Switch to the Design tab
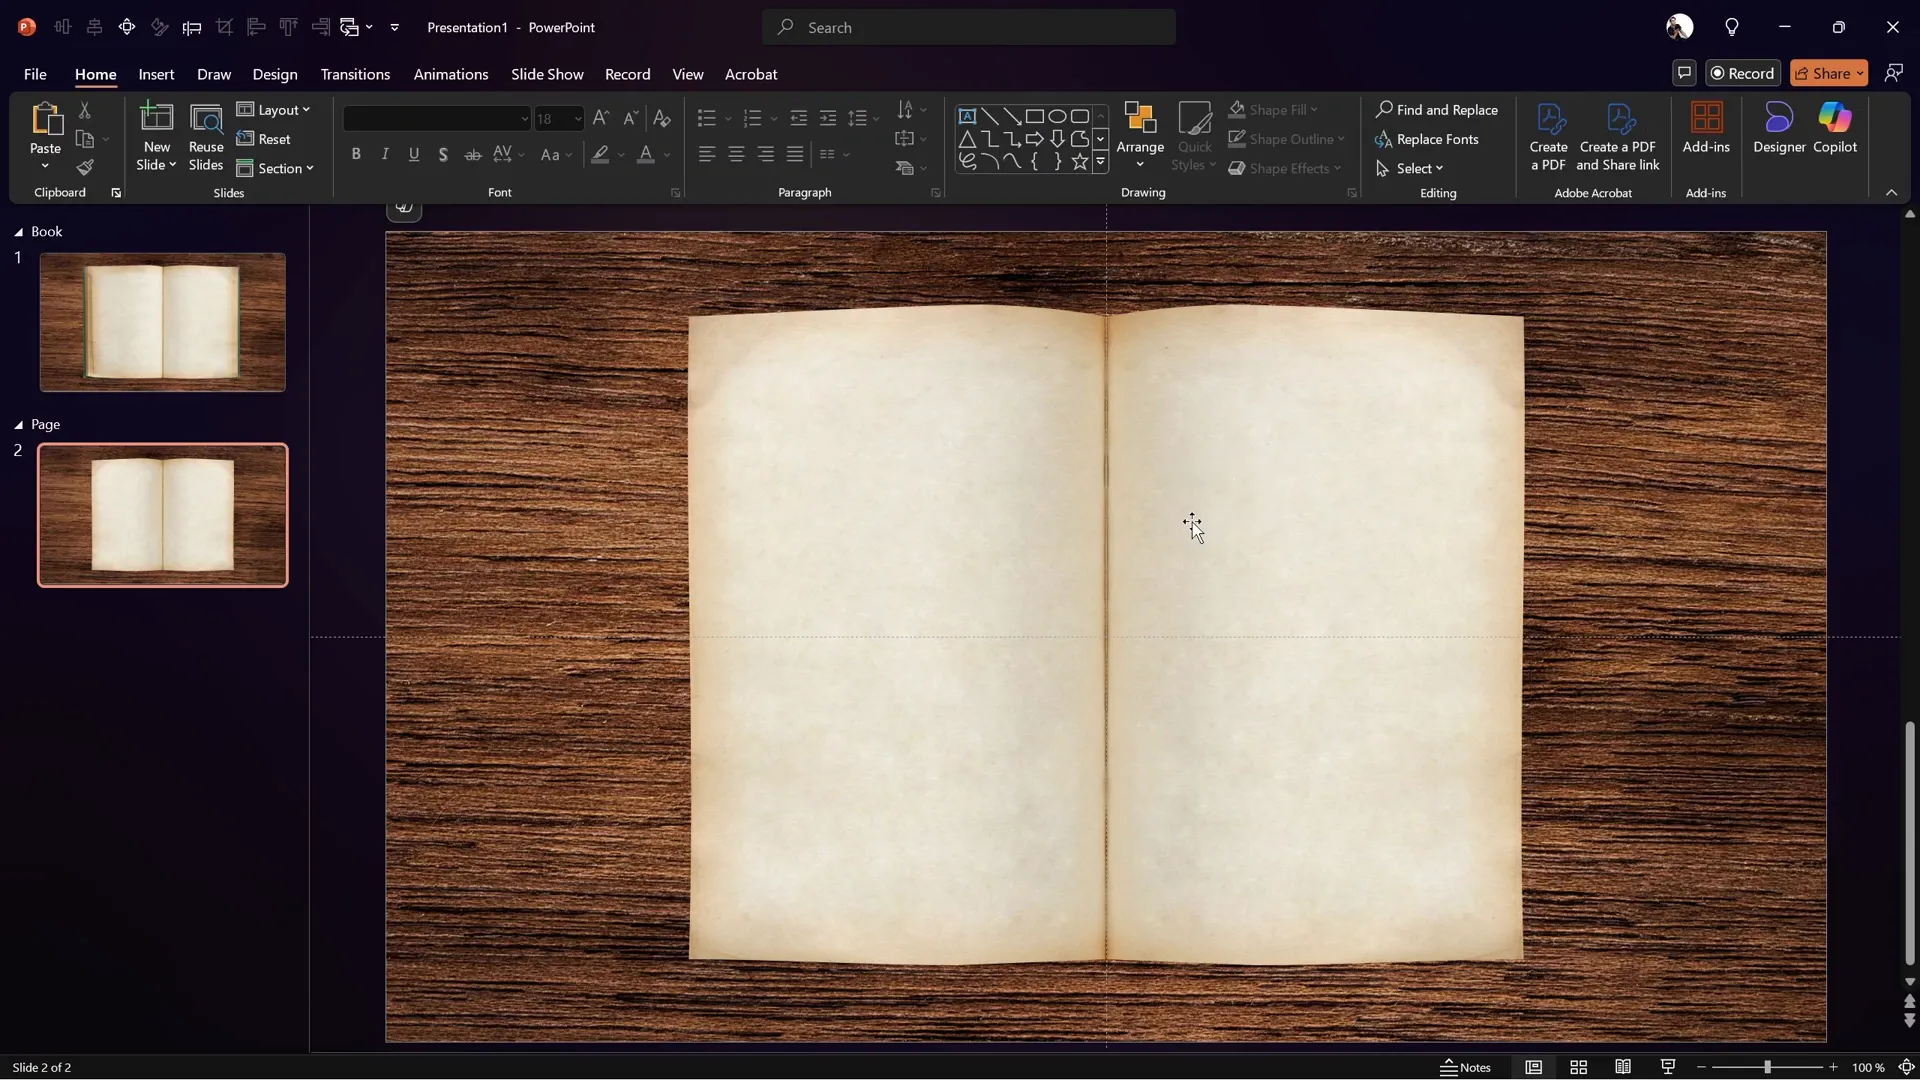This screenshot has height=1080, width=1920. point(275,74)
